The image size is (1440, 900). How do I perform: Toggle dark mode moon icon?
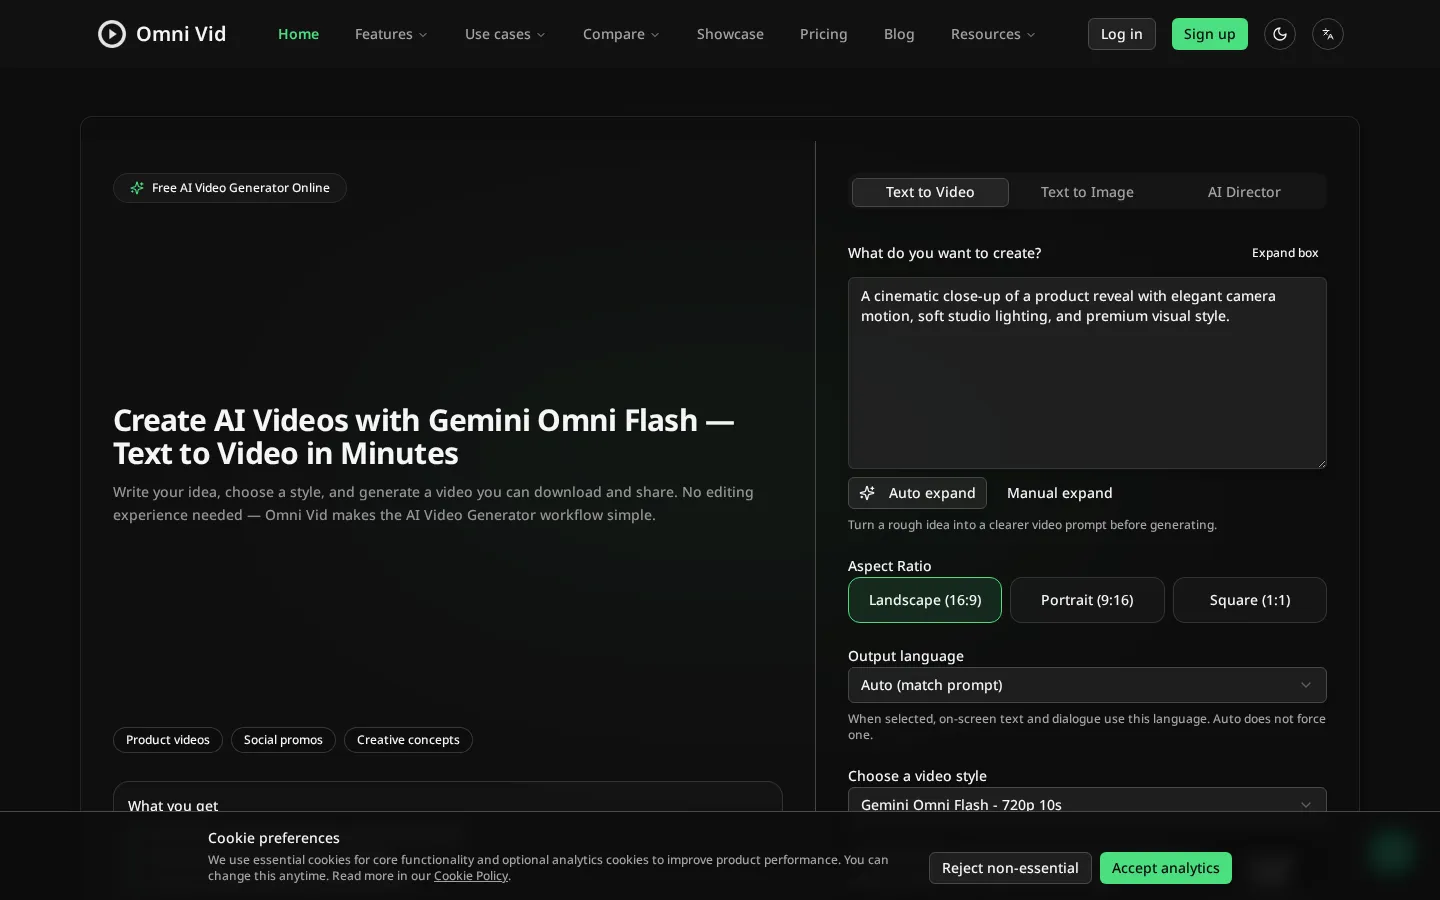point(1280,34)
